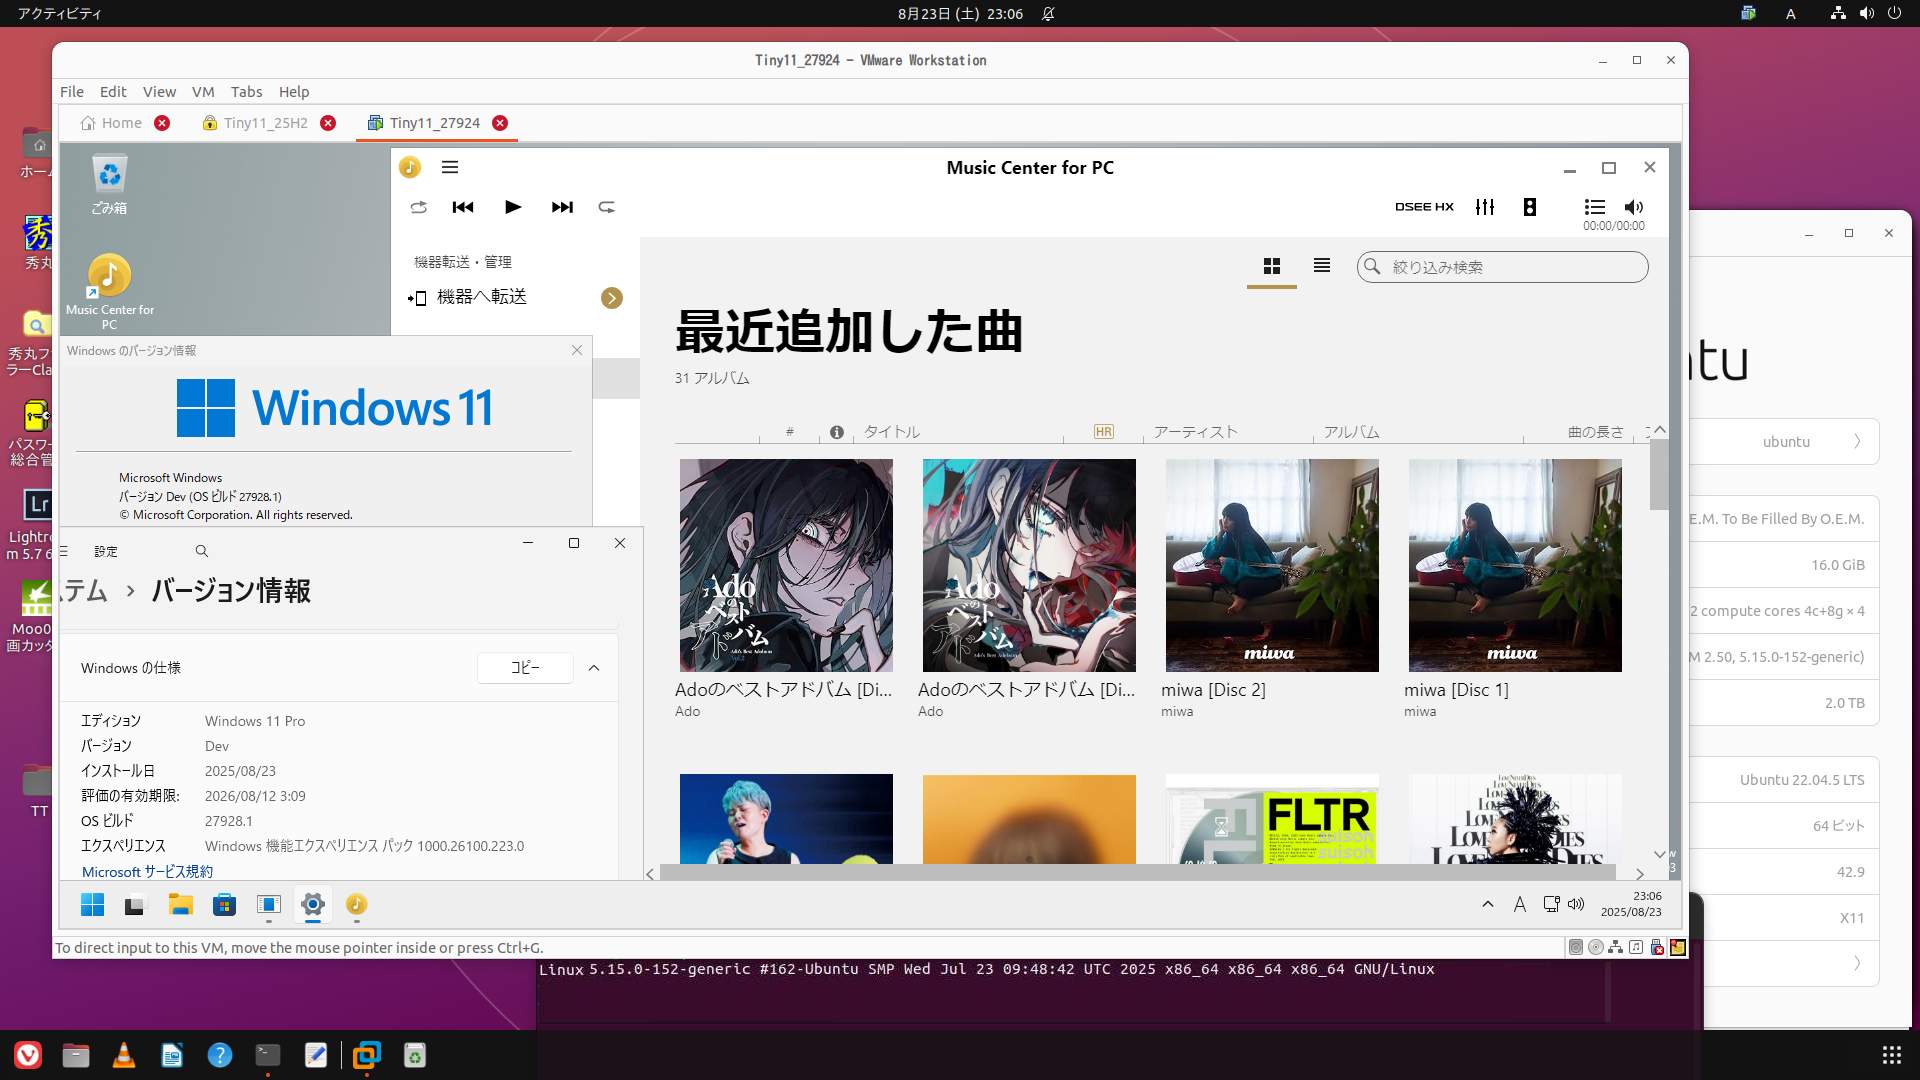Image resolution: width=1920 pixels, height=1080 pixels.
Task: Open Music Center from Windows taskbar
Action: (x=356, y=905)
